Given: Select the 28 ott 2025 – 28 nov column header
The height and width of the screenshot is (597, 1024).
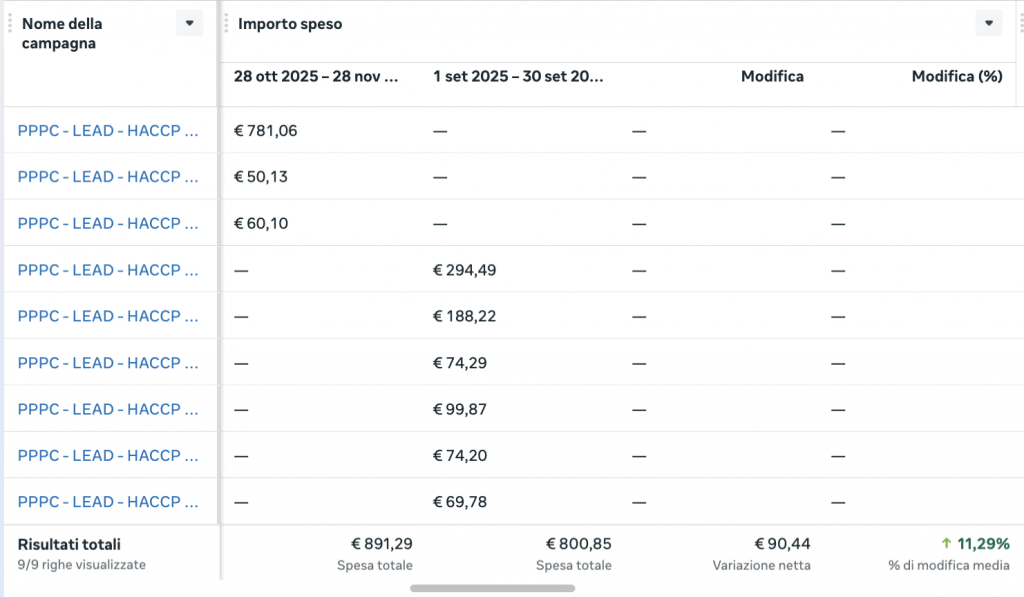Looking at the screenshot, I should [316, 76].
